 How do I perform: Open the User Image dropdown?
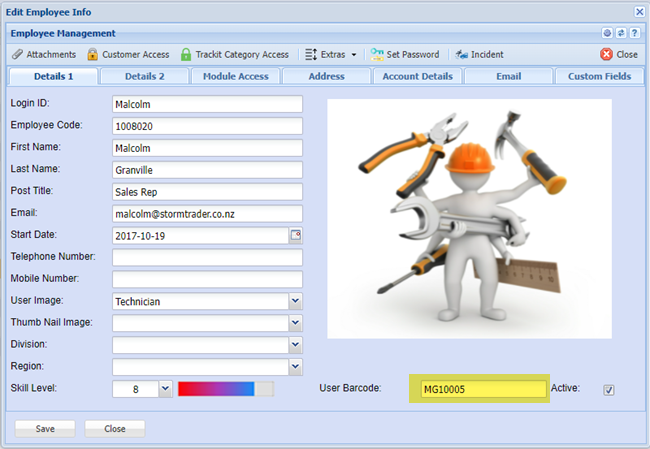[295, 301]
